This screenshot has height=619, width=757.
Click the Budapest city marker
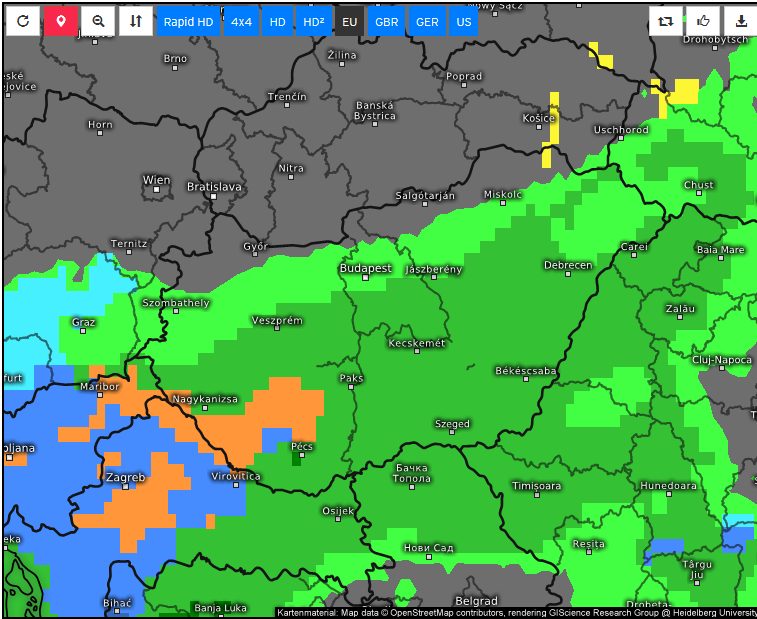tap(365, 277)
